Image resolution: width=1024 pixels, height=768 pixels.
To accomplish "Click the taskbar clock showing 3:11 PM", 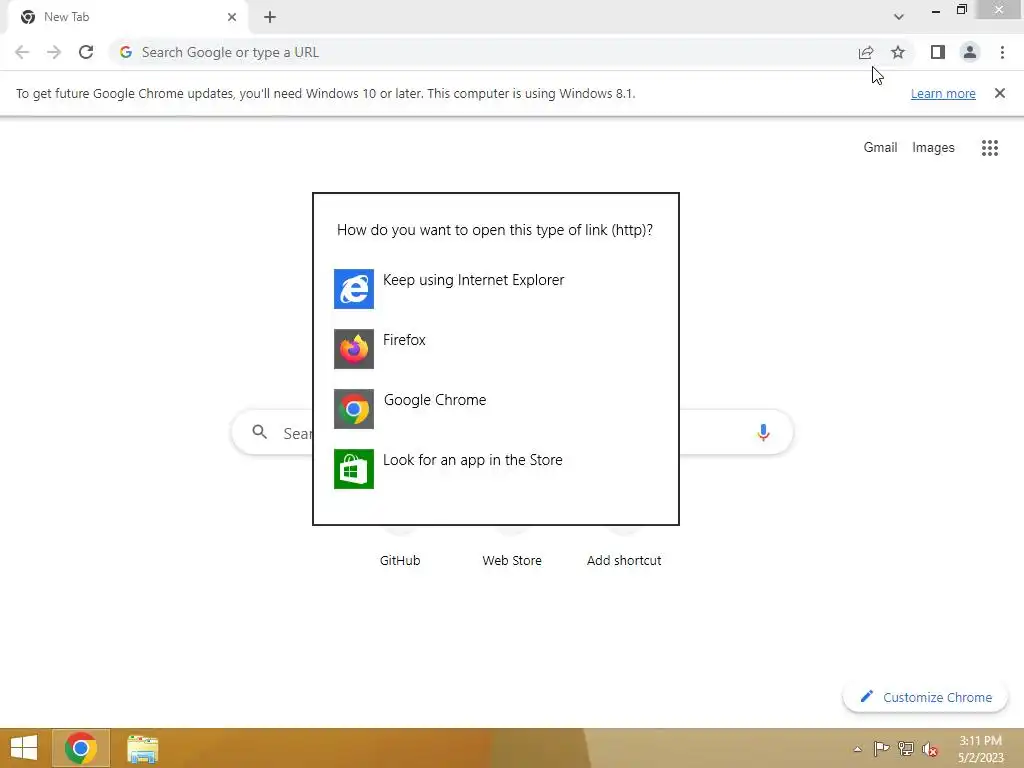I will pos(980,749).
